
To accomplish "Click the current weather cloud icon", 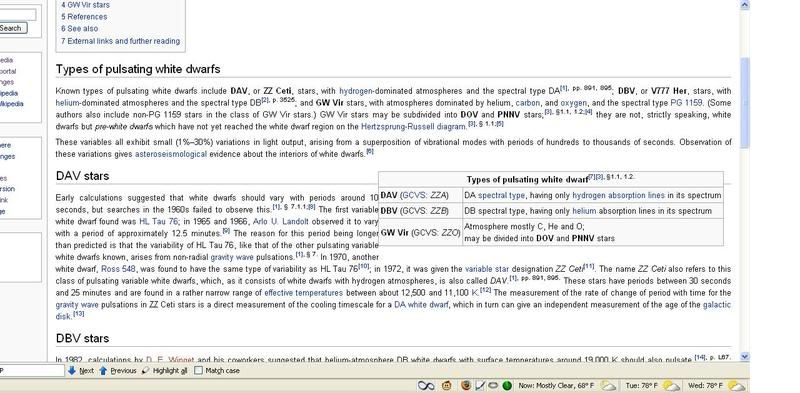I will [x=608, y=385].
